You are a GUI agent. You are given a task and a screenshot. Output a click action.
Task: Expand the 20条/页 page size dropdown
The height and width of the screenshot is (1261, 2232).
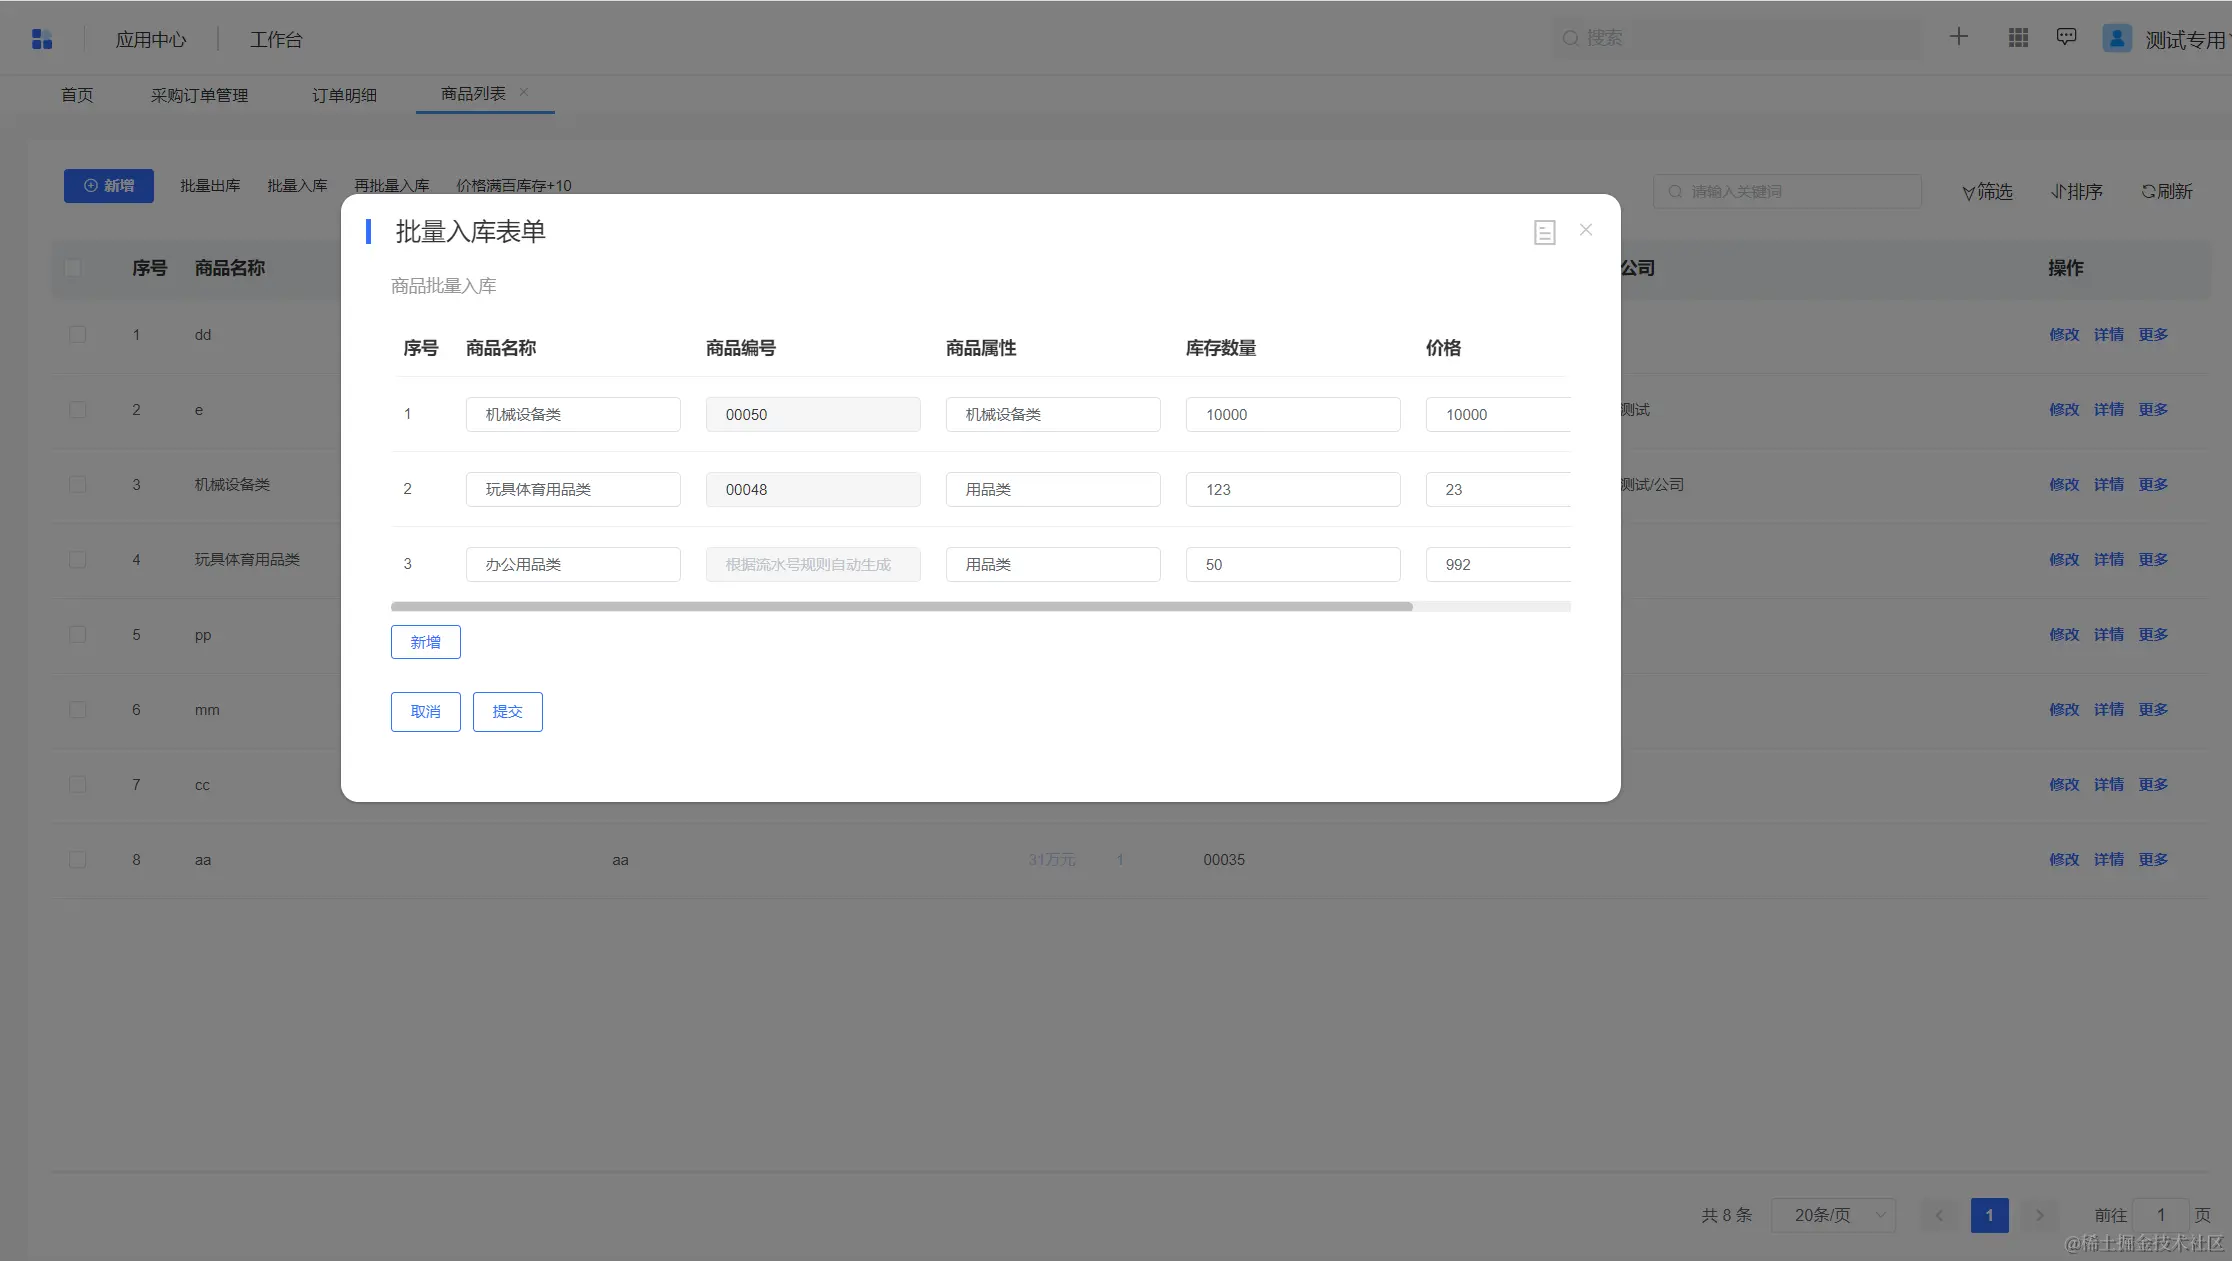(1833, 1215)
